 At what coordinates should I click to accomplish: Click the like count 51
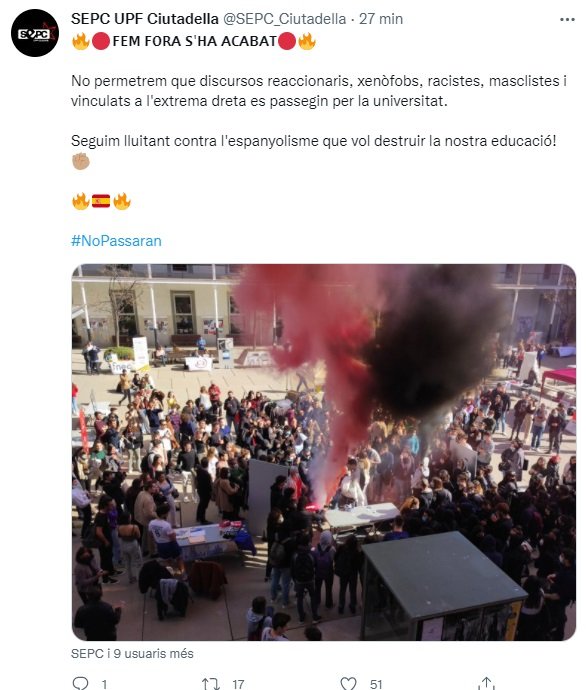click(376, 684)
